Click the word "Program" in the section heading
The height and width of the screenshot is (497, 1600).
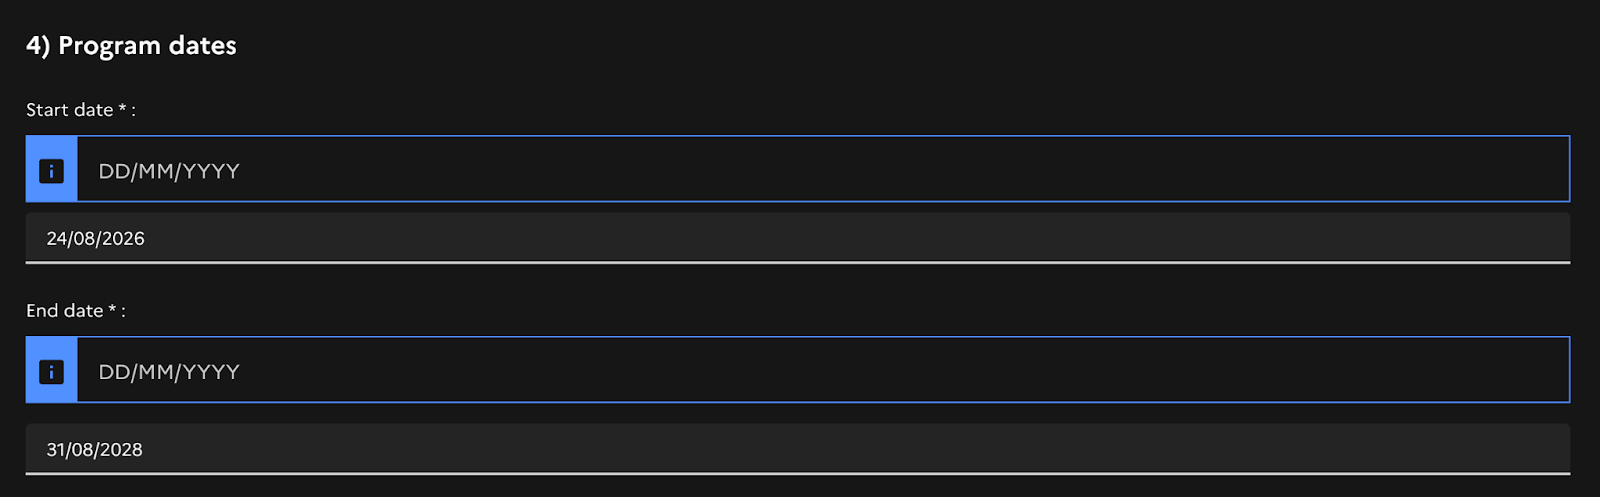pos(109,45)
